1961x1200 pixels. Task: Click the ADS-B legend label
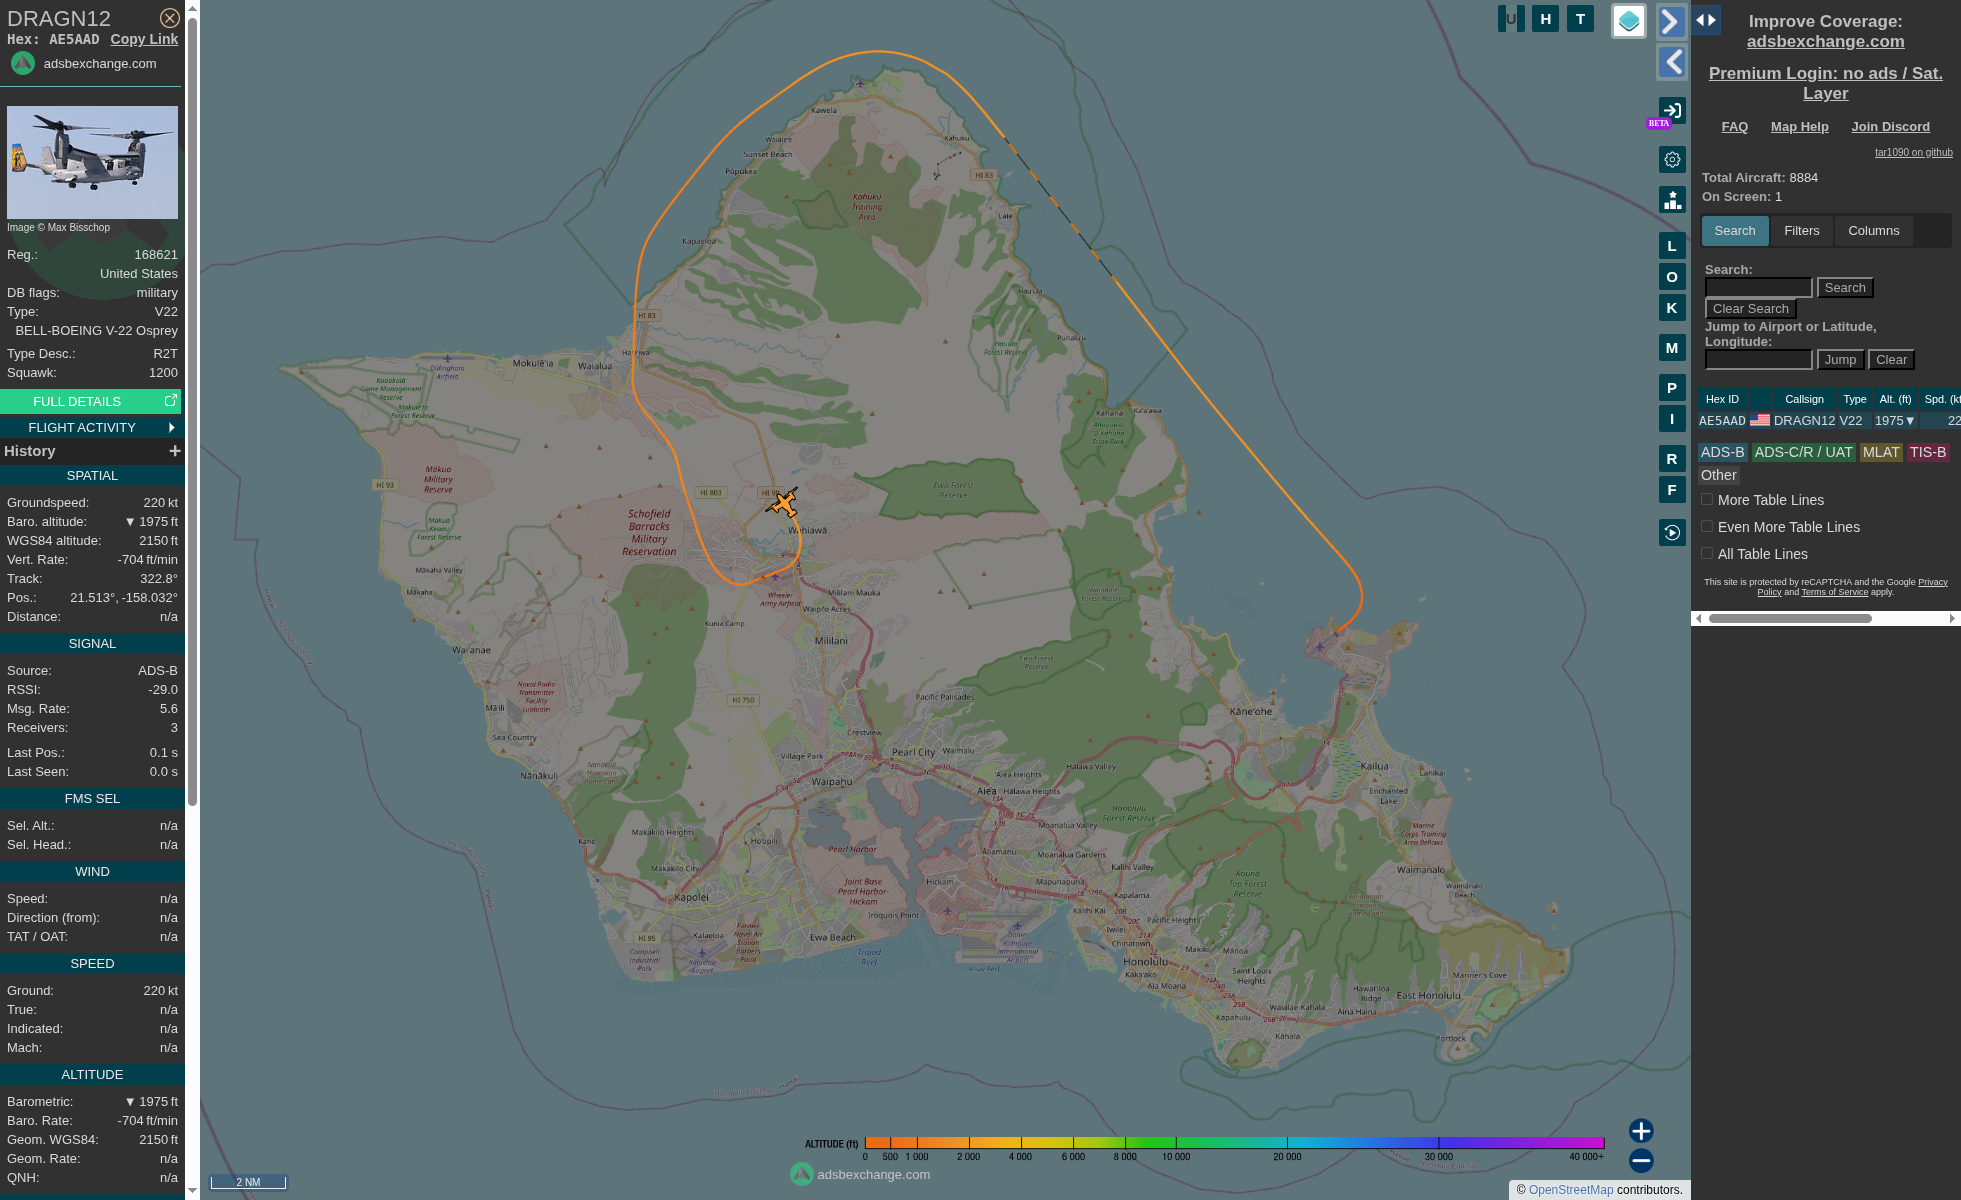coord(1722,453)
